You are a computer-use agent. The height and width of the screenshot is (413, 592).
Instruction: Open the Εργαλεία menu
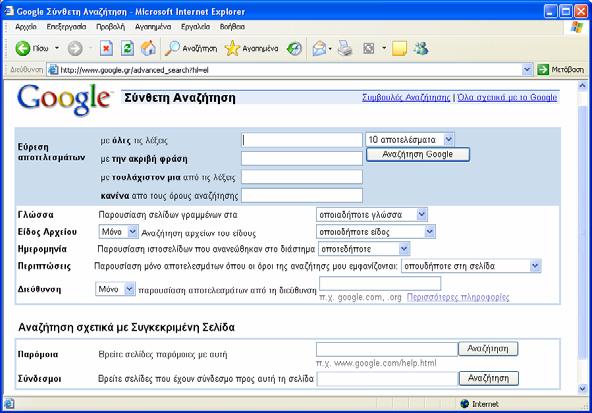pos(195,27)
